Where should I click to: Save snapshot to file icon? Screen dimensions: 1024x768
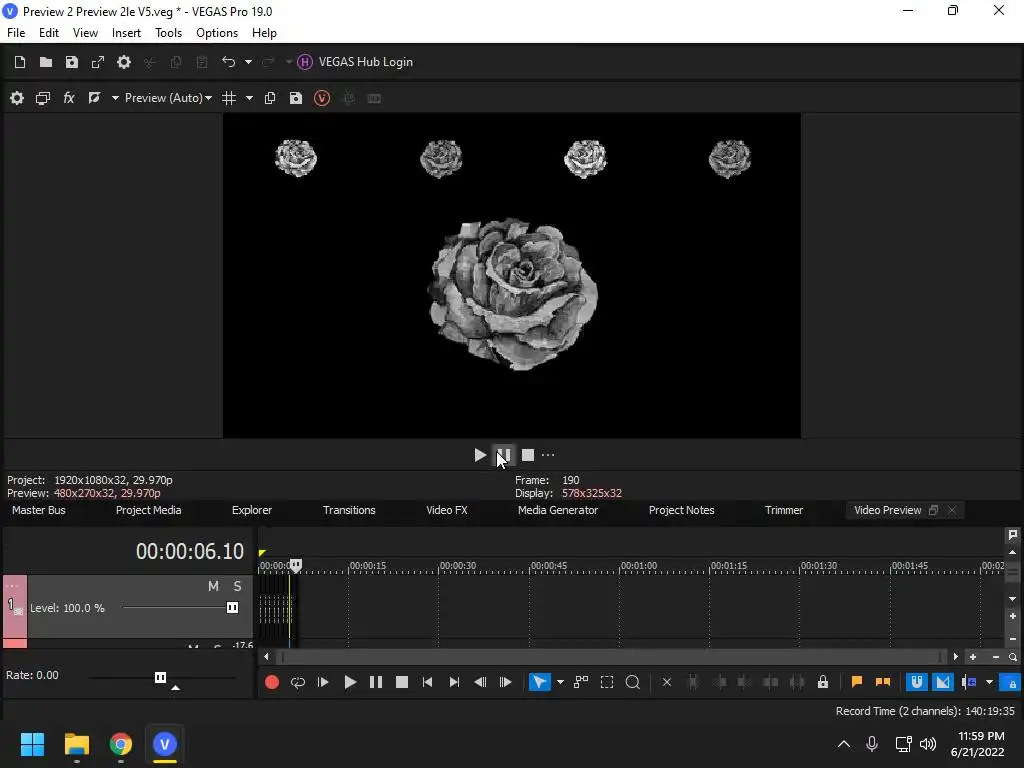[296, 98]
